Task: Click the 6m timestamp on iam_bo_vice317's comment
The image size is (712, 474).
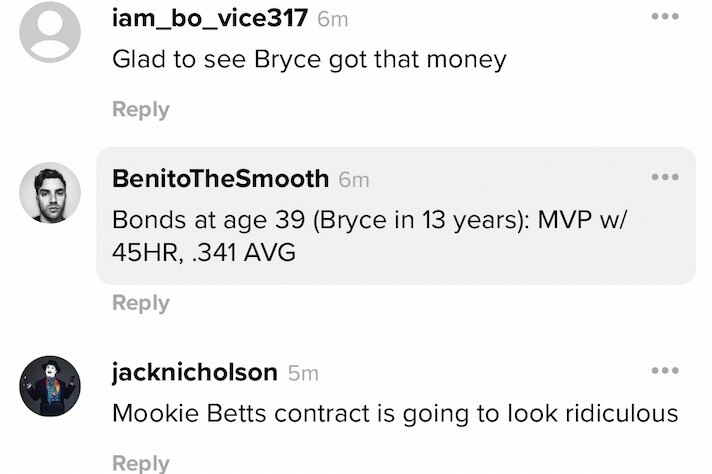Action: click(x=332, y=19)
